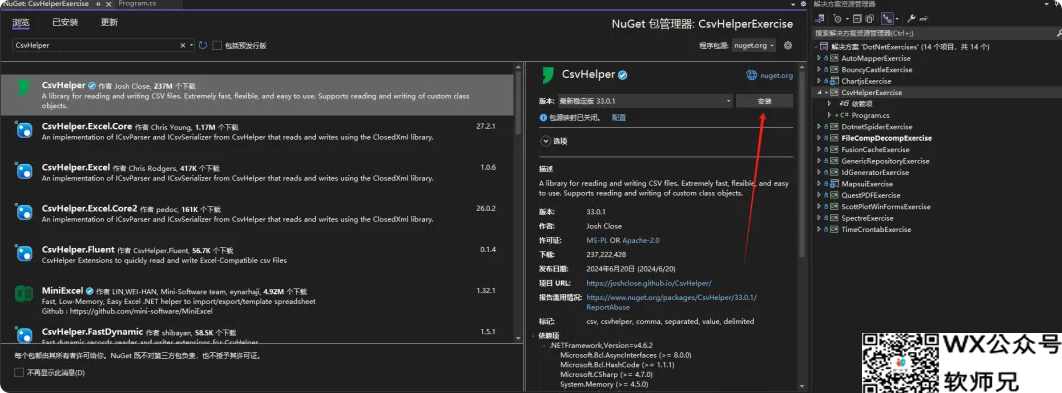1062x393 pixels.
Task: Switch to the Updates tab
Action: tap(109, 22)
